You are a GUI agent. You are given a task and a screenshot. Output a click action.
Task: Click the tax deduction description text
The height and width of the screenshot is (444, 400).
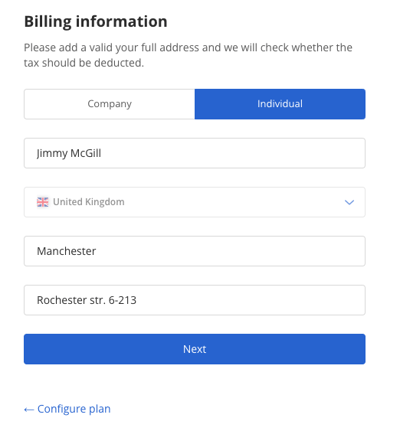coord(188,55)
